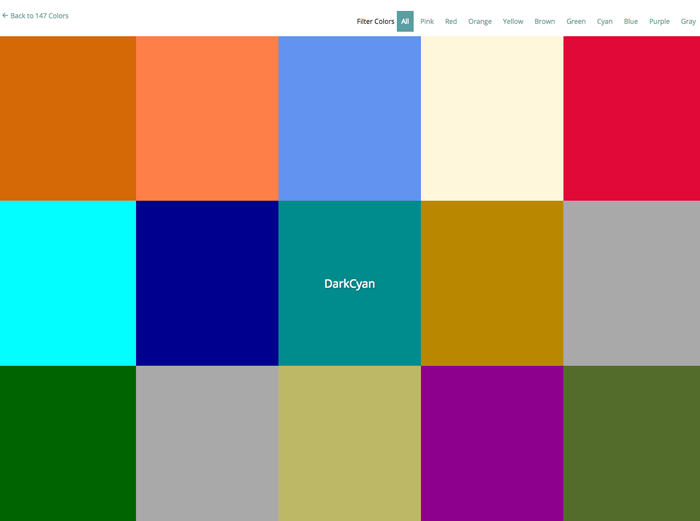Pick the dark green swatch

(68, 443)
